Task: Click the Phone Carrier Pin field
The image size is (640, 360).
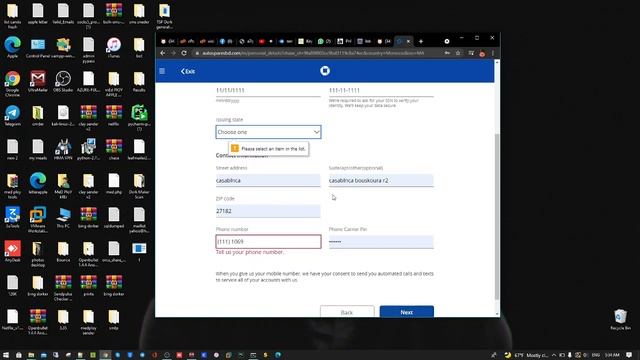Action: click(381, 242)
